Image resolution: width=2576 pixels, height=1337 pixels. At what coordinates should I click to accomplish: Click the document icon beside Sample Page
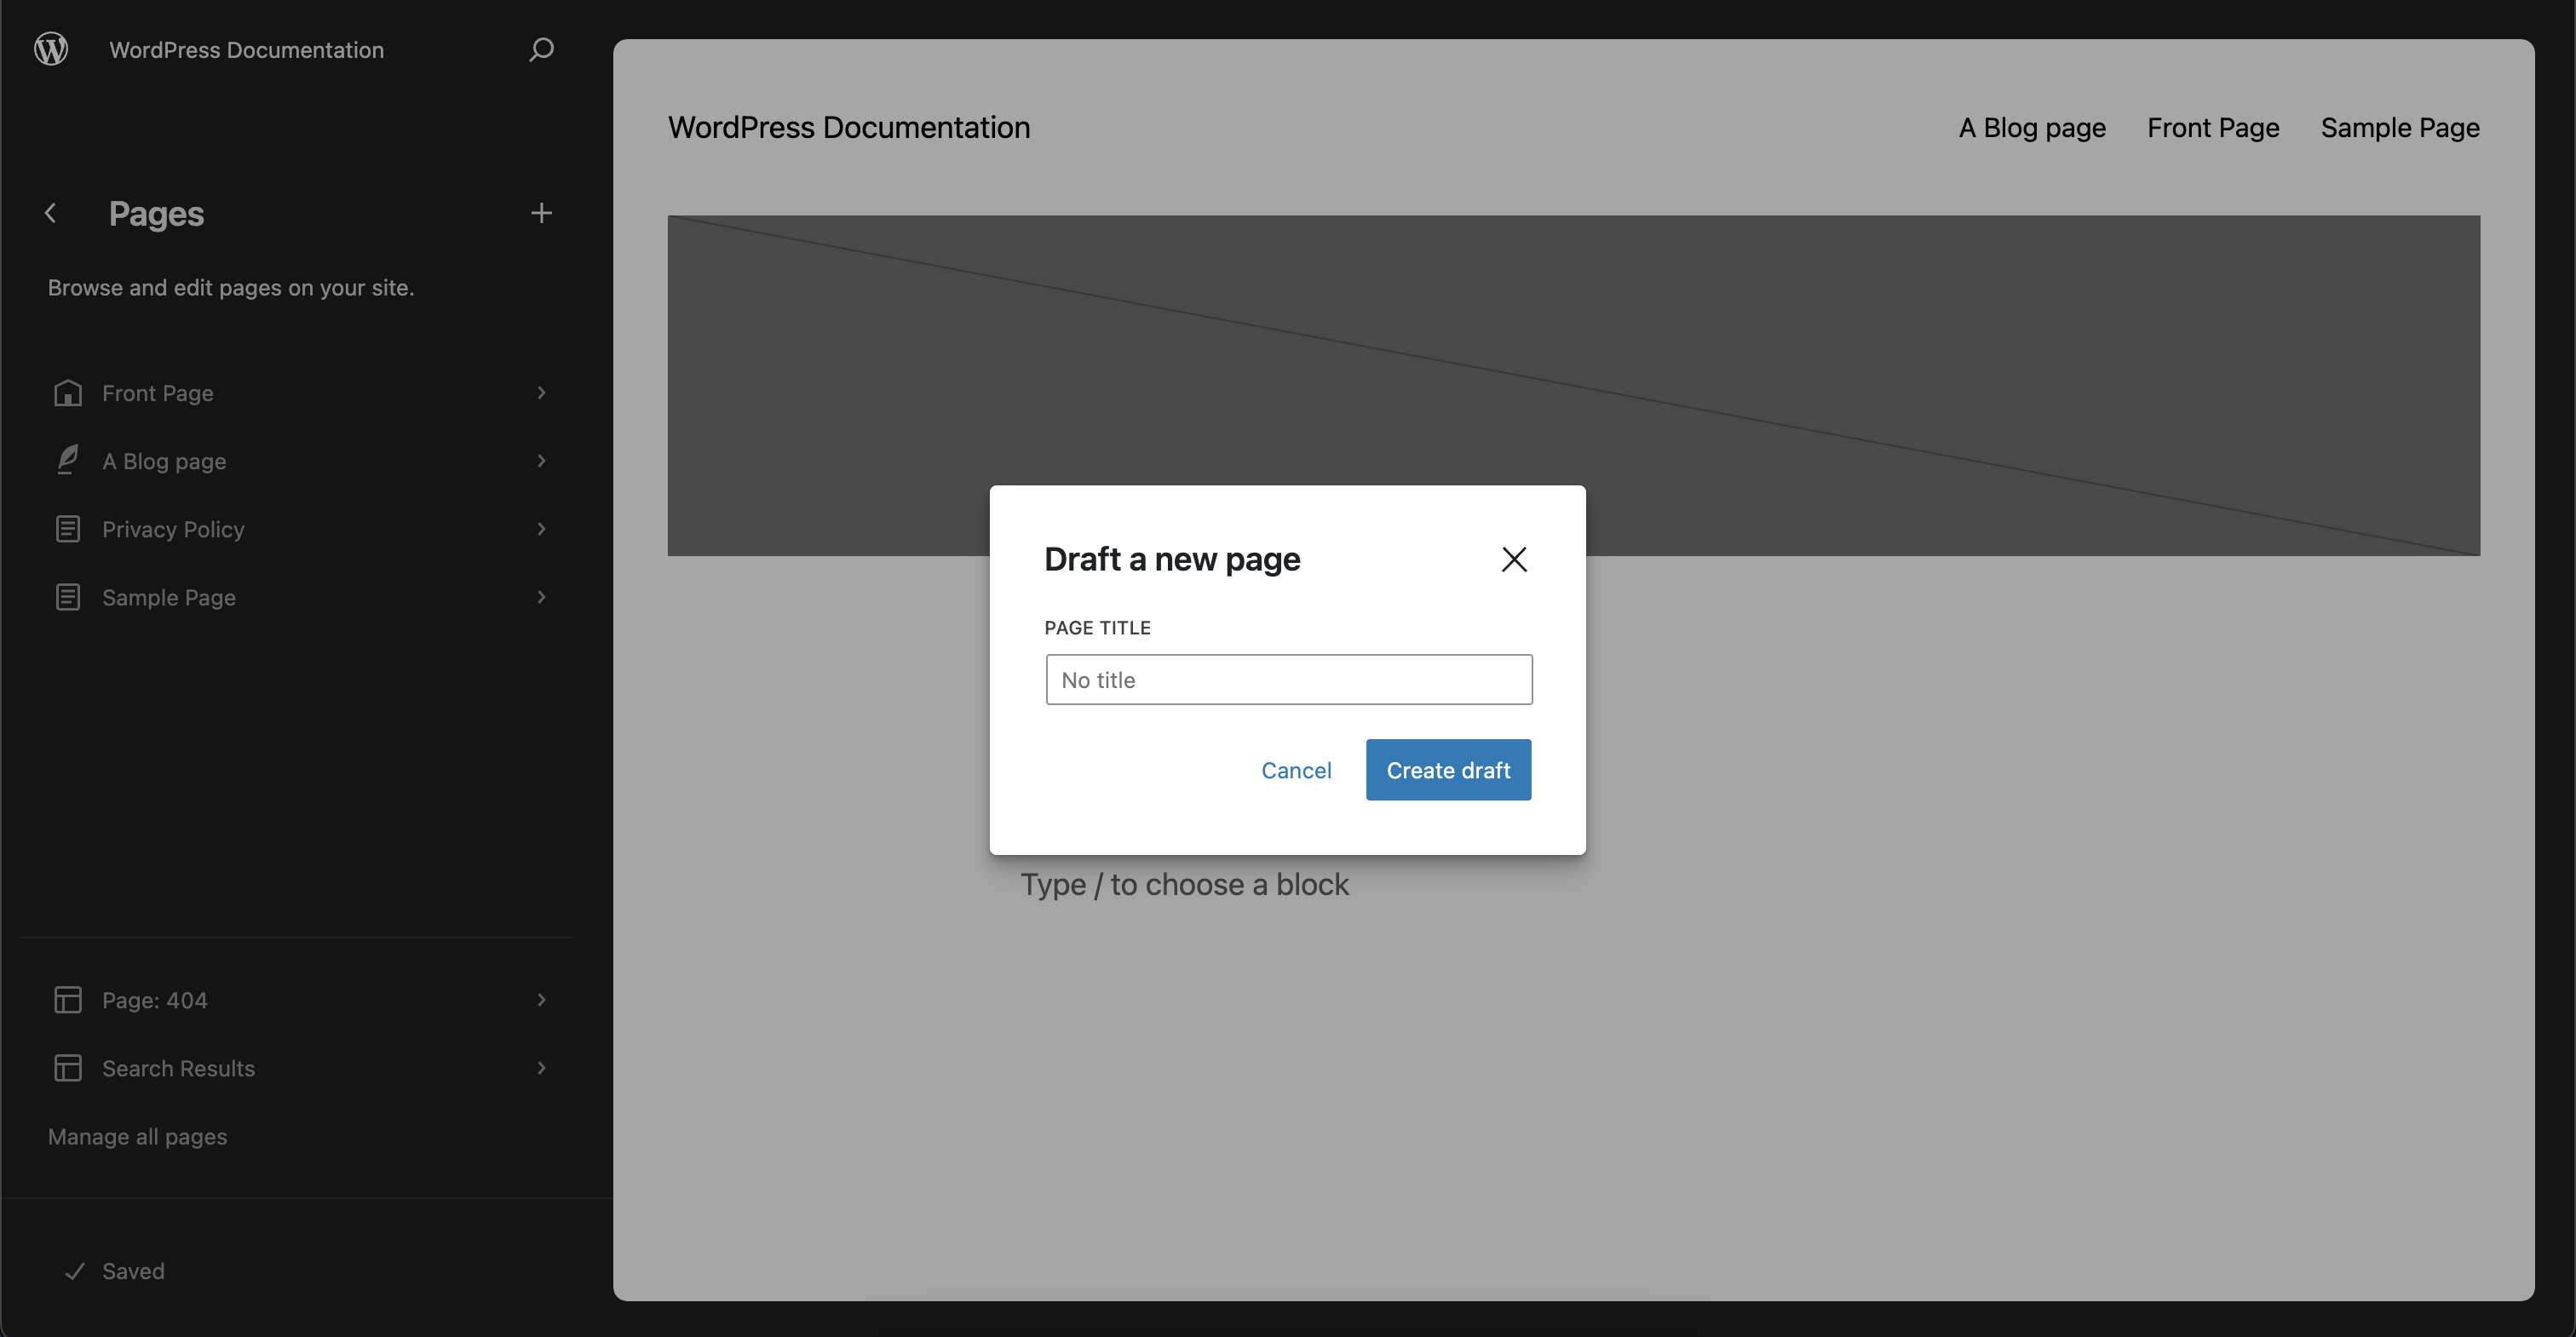(x=68, y=597)
